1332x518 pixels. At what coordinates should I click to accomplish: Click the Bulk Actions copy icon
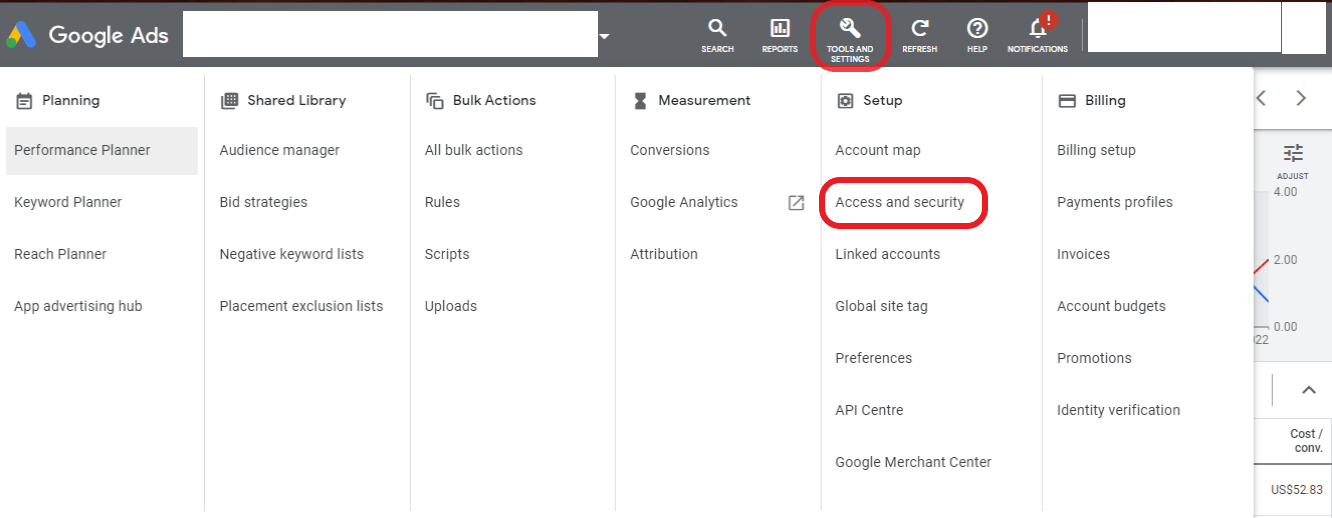pyautogui.click(x=434, y=100)
